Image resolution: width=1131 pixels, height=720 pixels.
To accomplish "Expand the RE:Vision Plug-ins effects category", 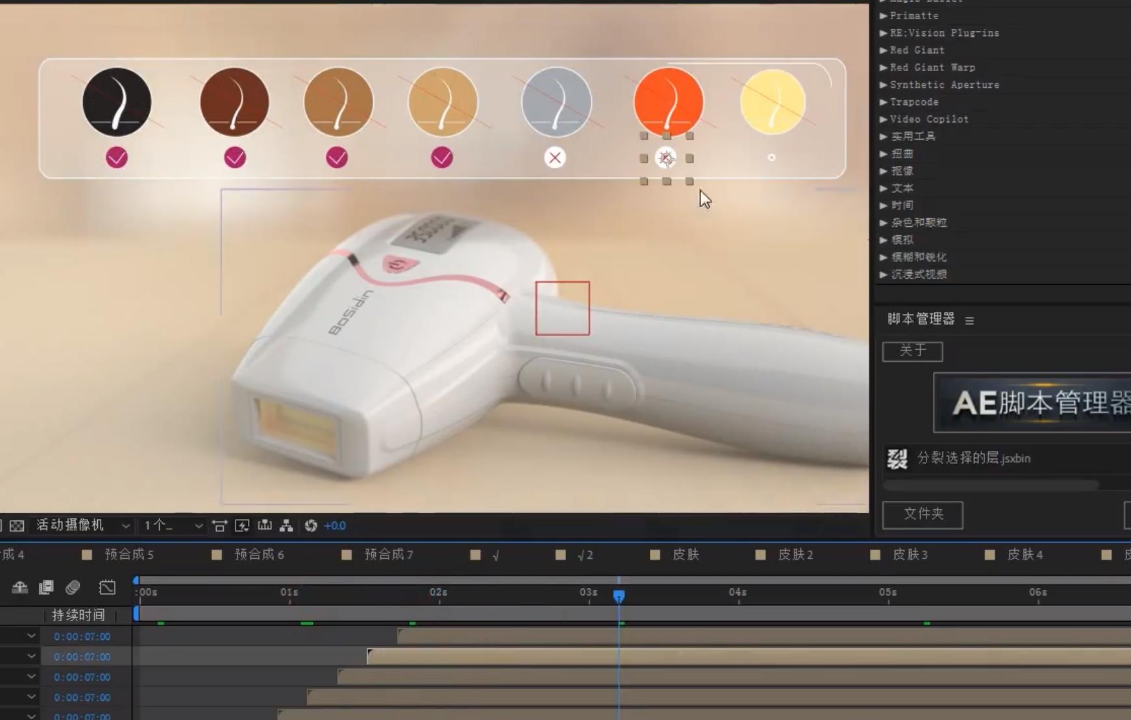I will pyautogui.click(x=883, y=32).
